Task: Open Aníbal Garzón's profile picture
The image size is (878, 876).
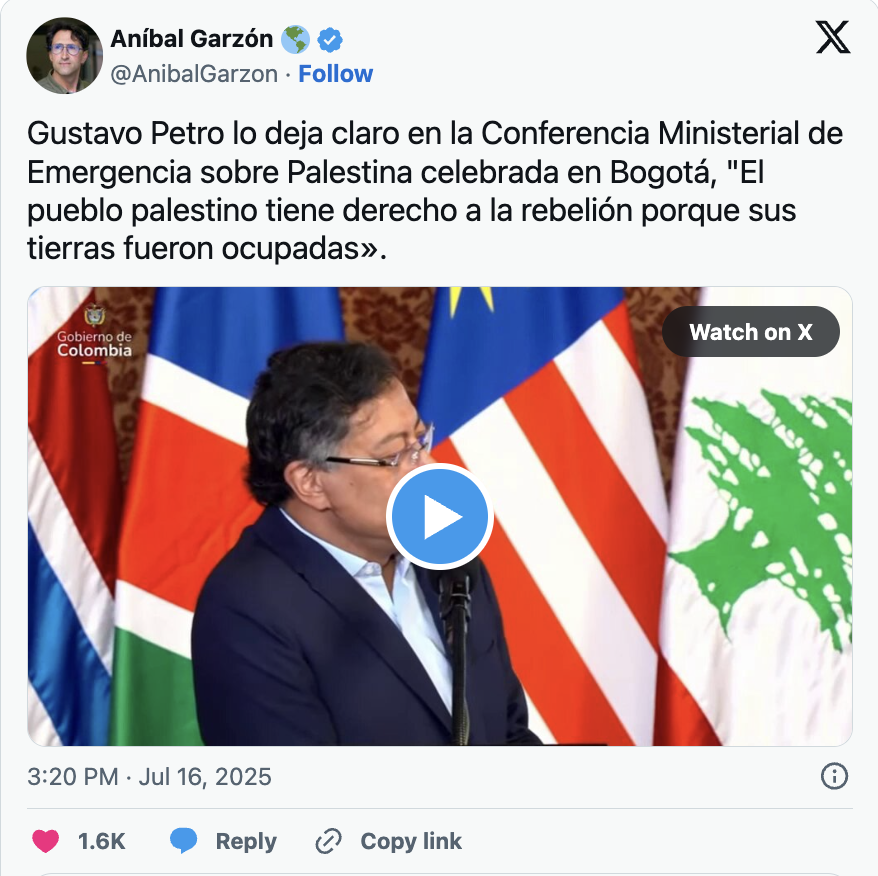Action: 64,55
